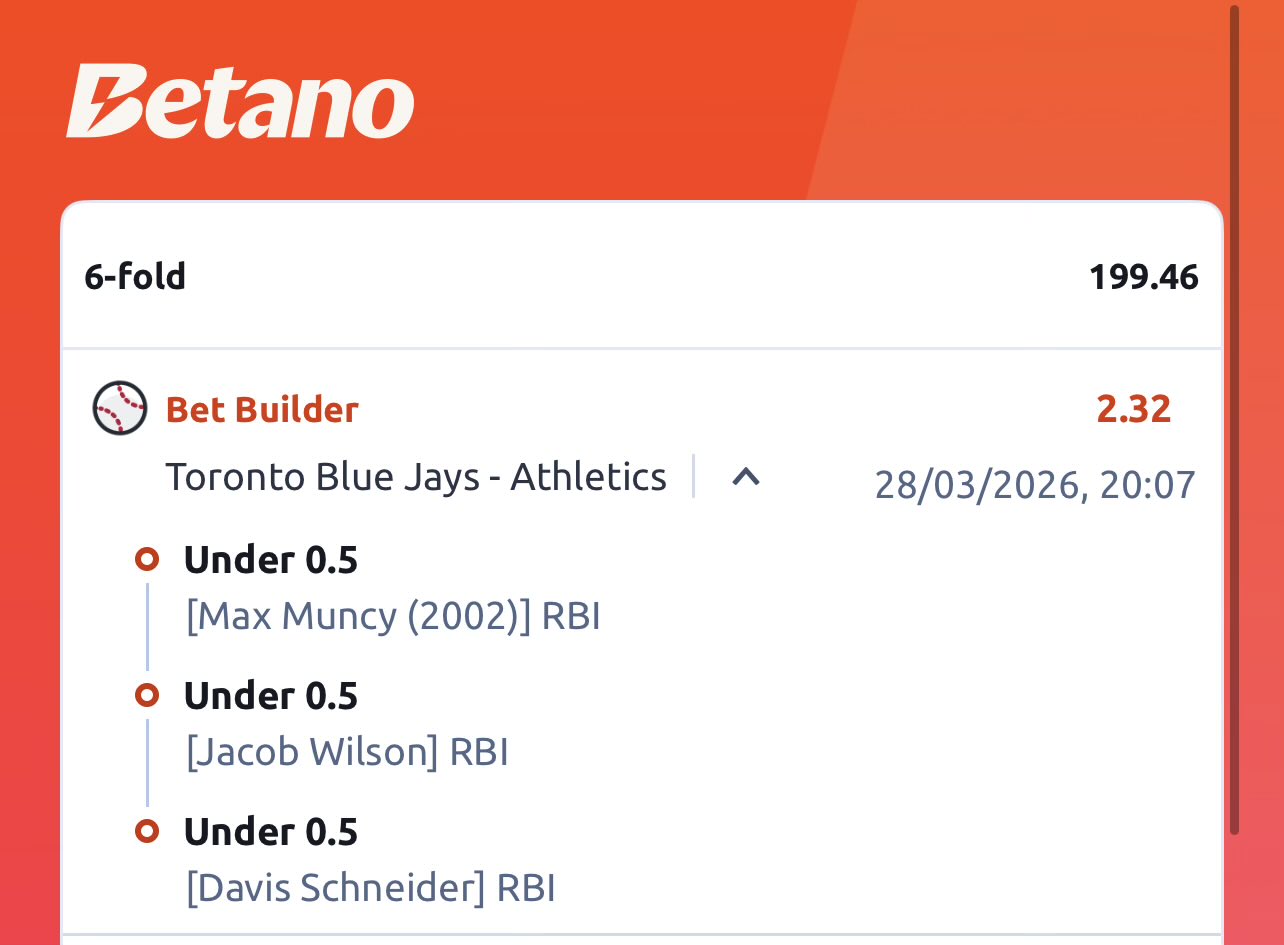Click the [Davis Schneider] RBI market
The height and width of the screenshot is (945, 1284).
pos(370,889)
